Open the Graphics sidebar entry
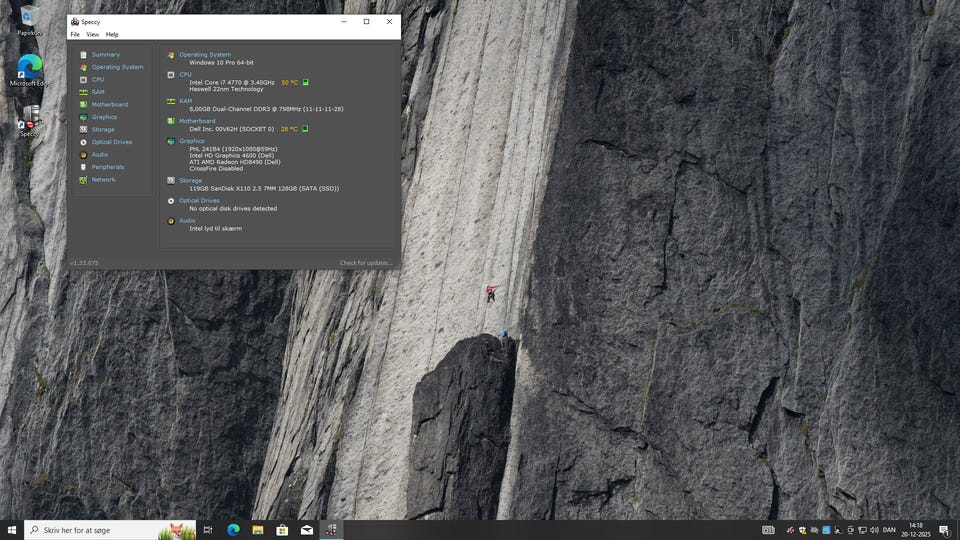Screen dimensions: 960x540 pos(104,117)
